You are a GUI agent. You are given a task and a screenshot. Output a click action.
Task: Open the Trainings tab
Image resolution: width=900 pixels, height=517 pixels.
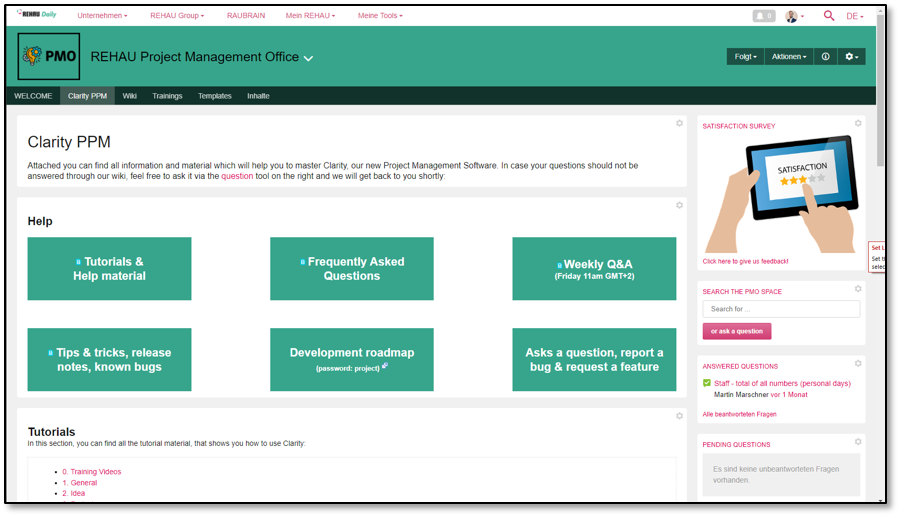167,96
